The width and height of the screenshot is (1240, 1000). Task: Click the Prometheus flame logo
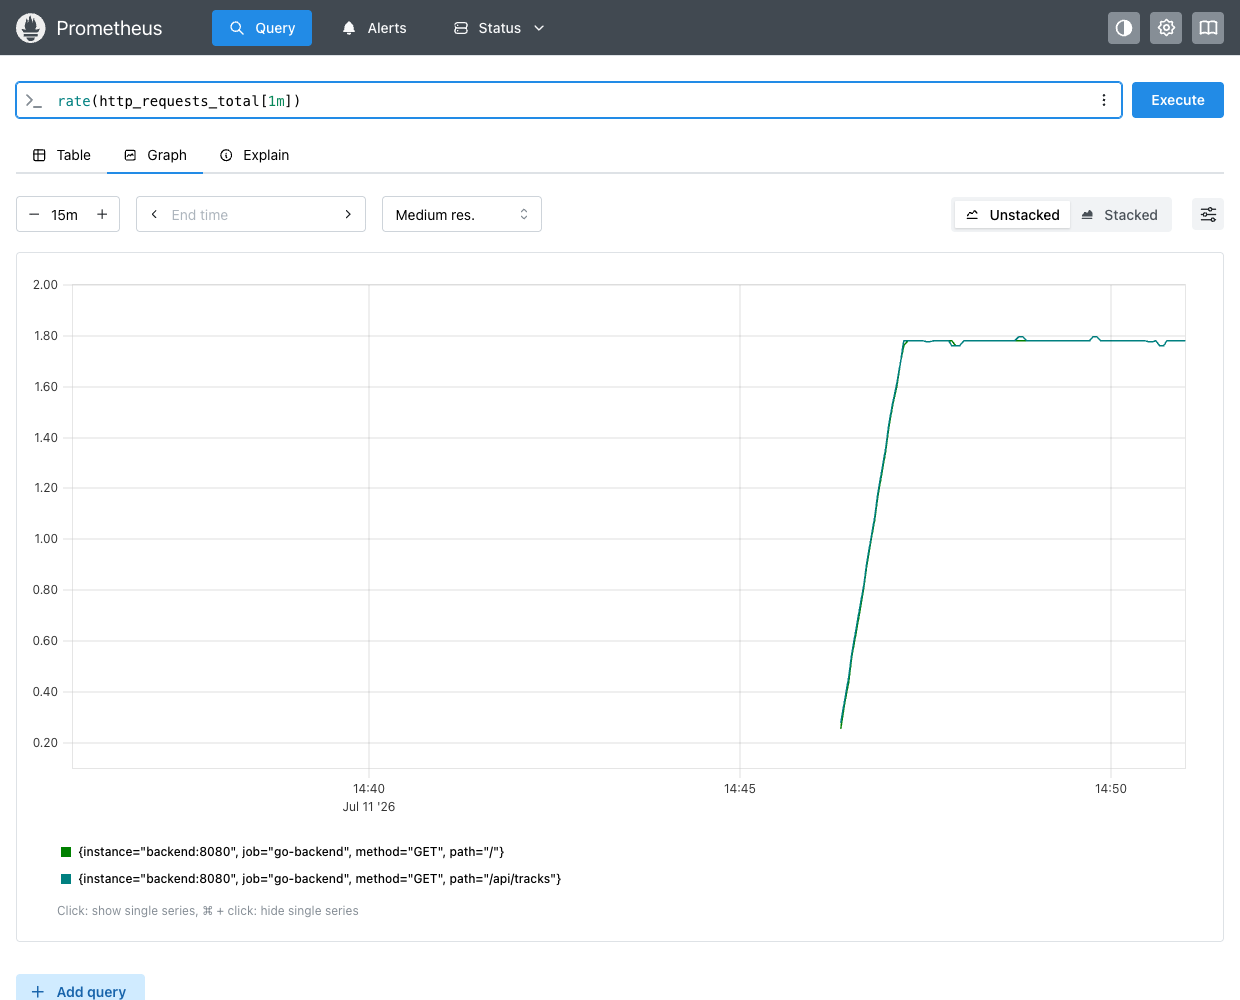click(x=31, y=28)
